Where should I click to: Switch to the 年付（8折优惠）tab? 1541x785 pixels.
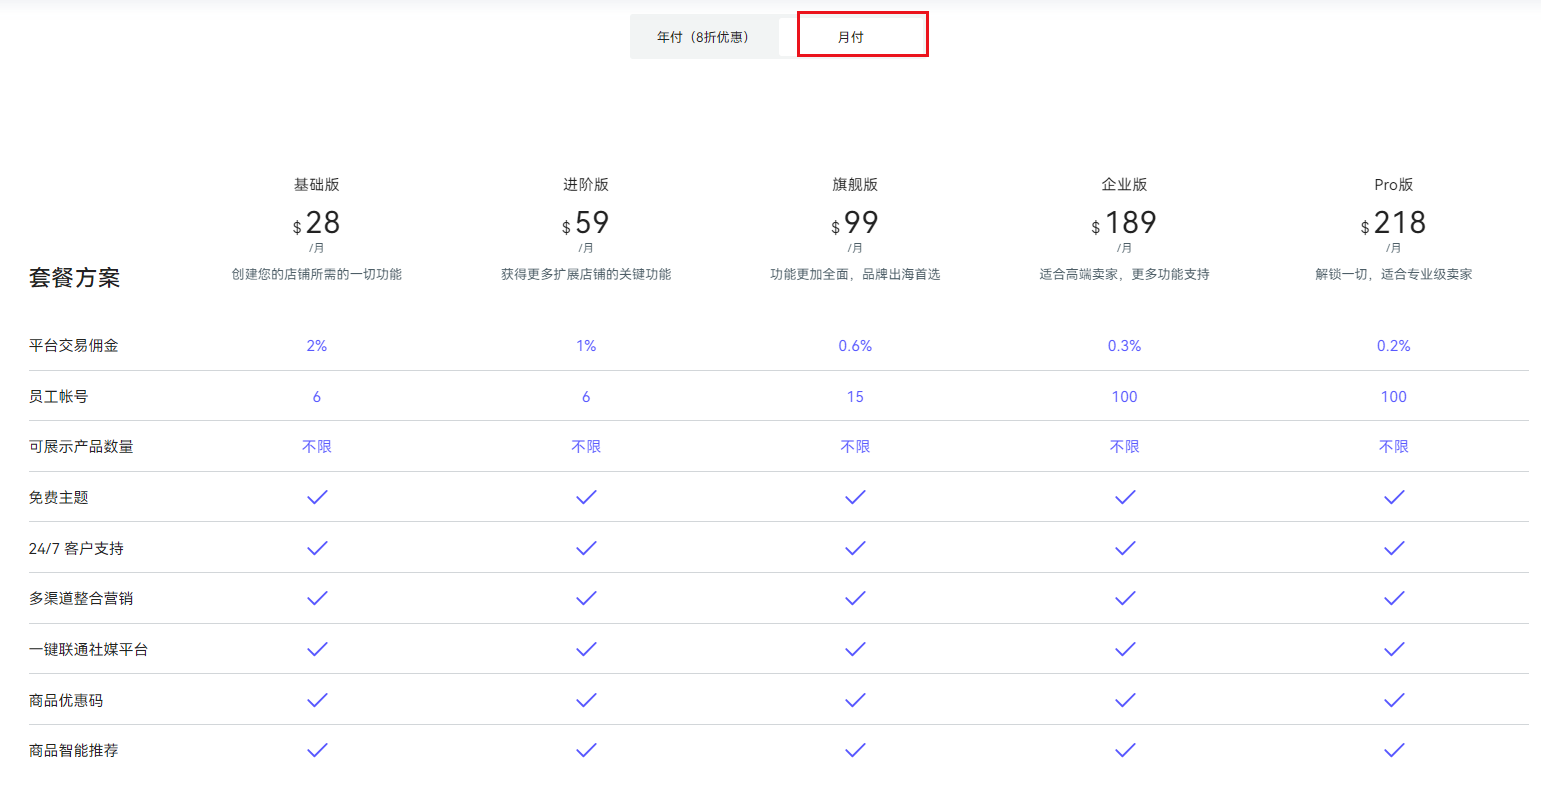click(x=704, y=35)
